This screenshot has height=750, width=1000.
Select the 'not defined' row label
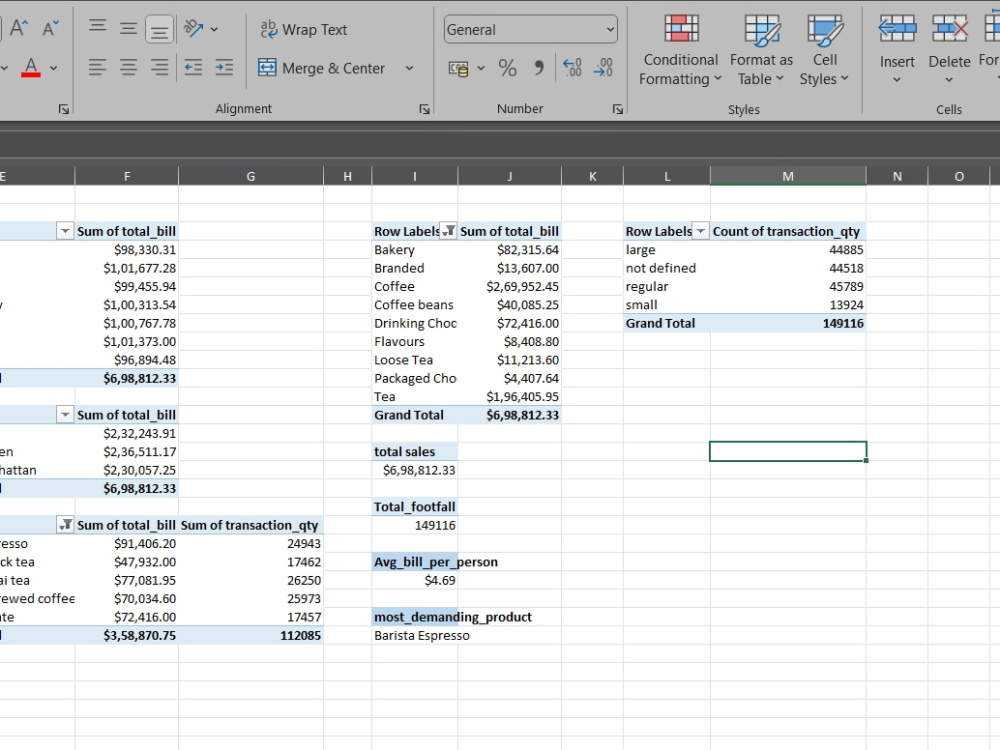tap(666, 268)
